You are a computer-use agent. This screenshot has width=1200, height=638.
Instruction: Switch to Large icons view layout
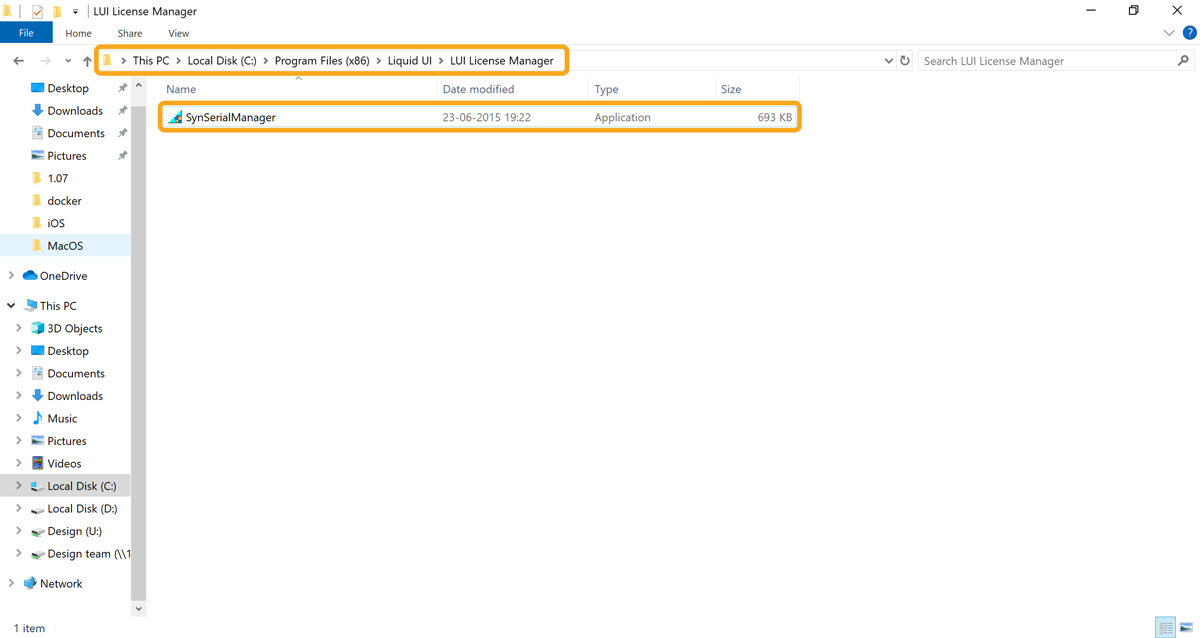click(1186, 628)
